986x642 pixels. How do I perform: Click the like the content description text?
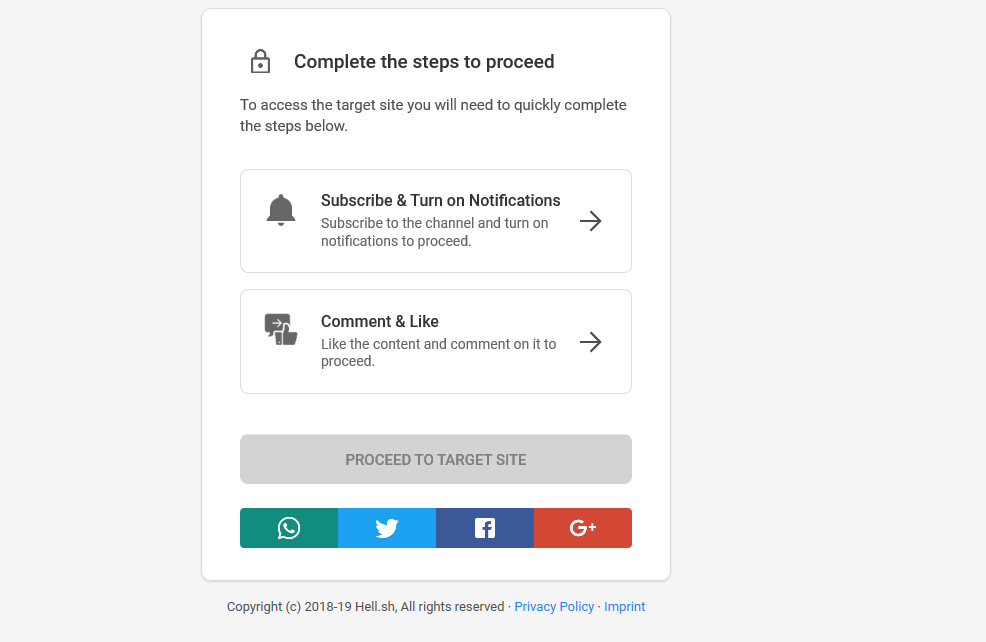[438, 352]
